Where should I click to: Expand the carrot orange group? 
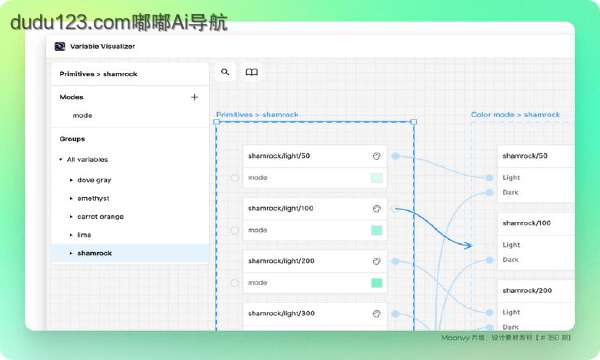(71, 217)
